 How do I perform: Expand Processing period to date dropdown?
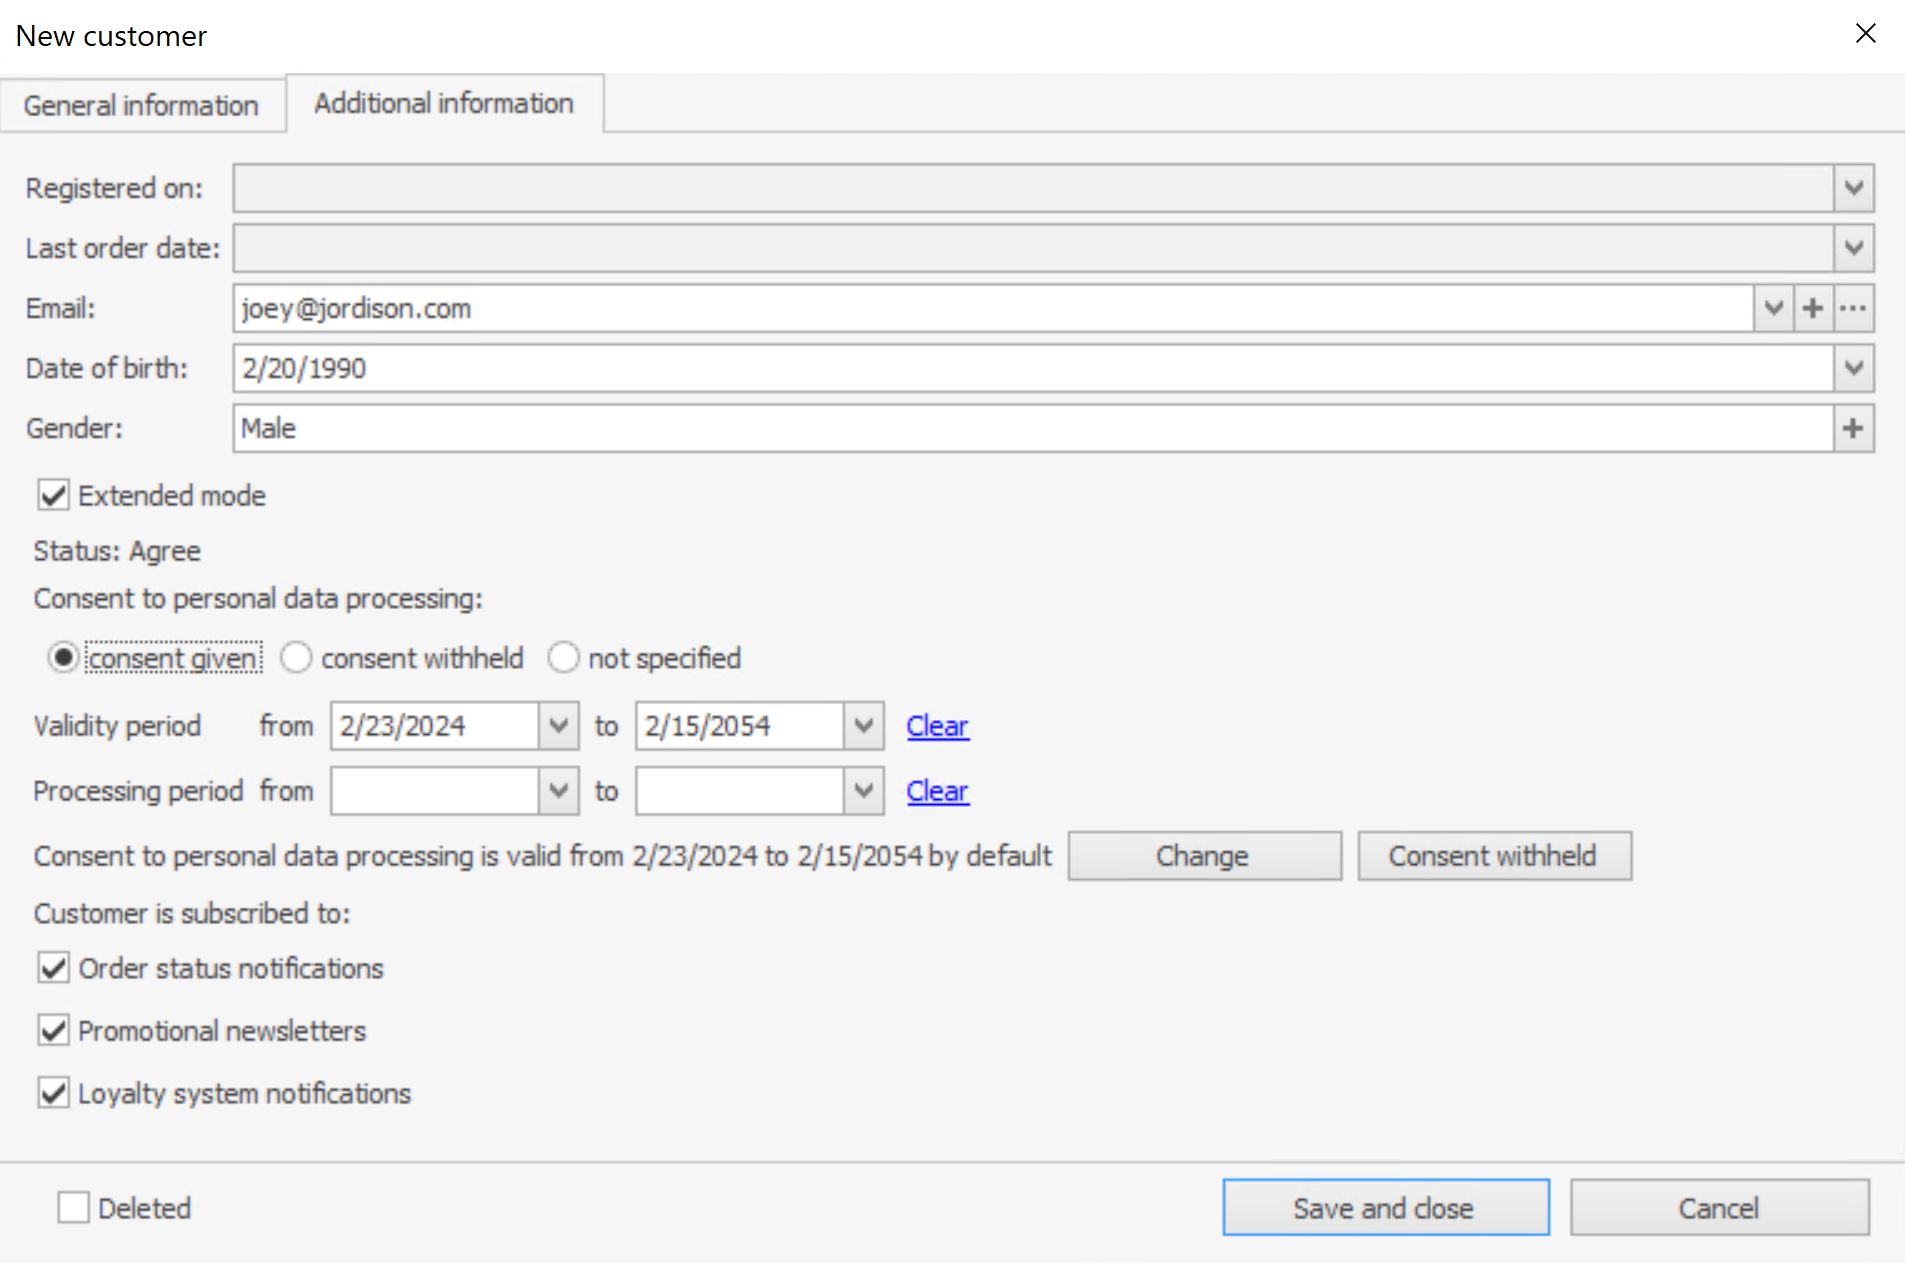coord(863,791)
